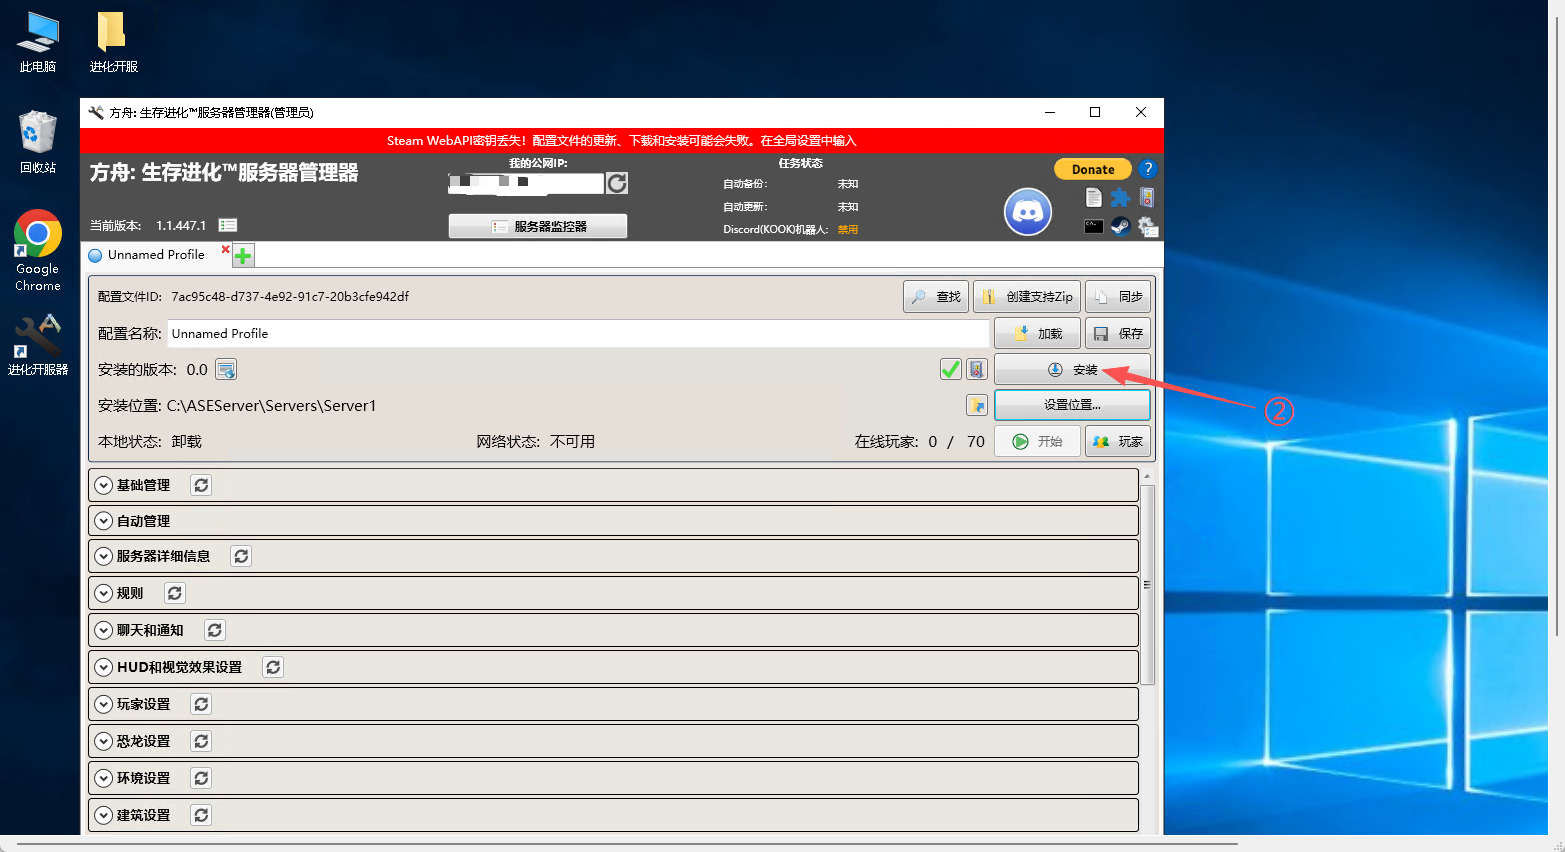The width and height of the screenshot is (1565, 852).
Task: Click the 开始 start button
Action: click(1037, 441)
